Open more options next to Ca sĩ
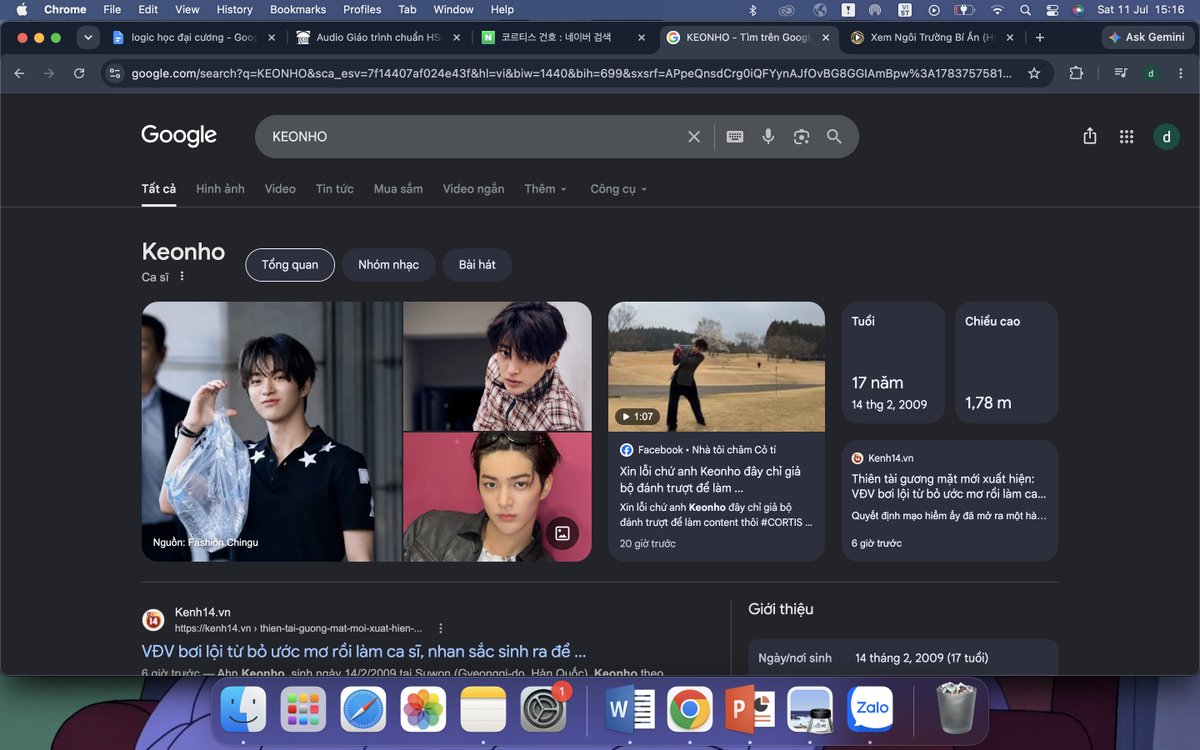The width and height of the screenshot is (1200, 750). [x=182, y=277]
